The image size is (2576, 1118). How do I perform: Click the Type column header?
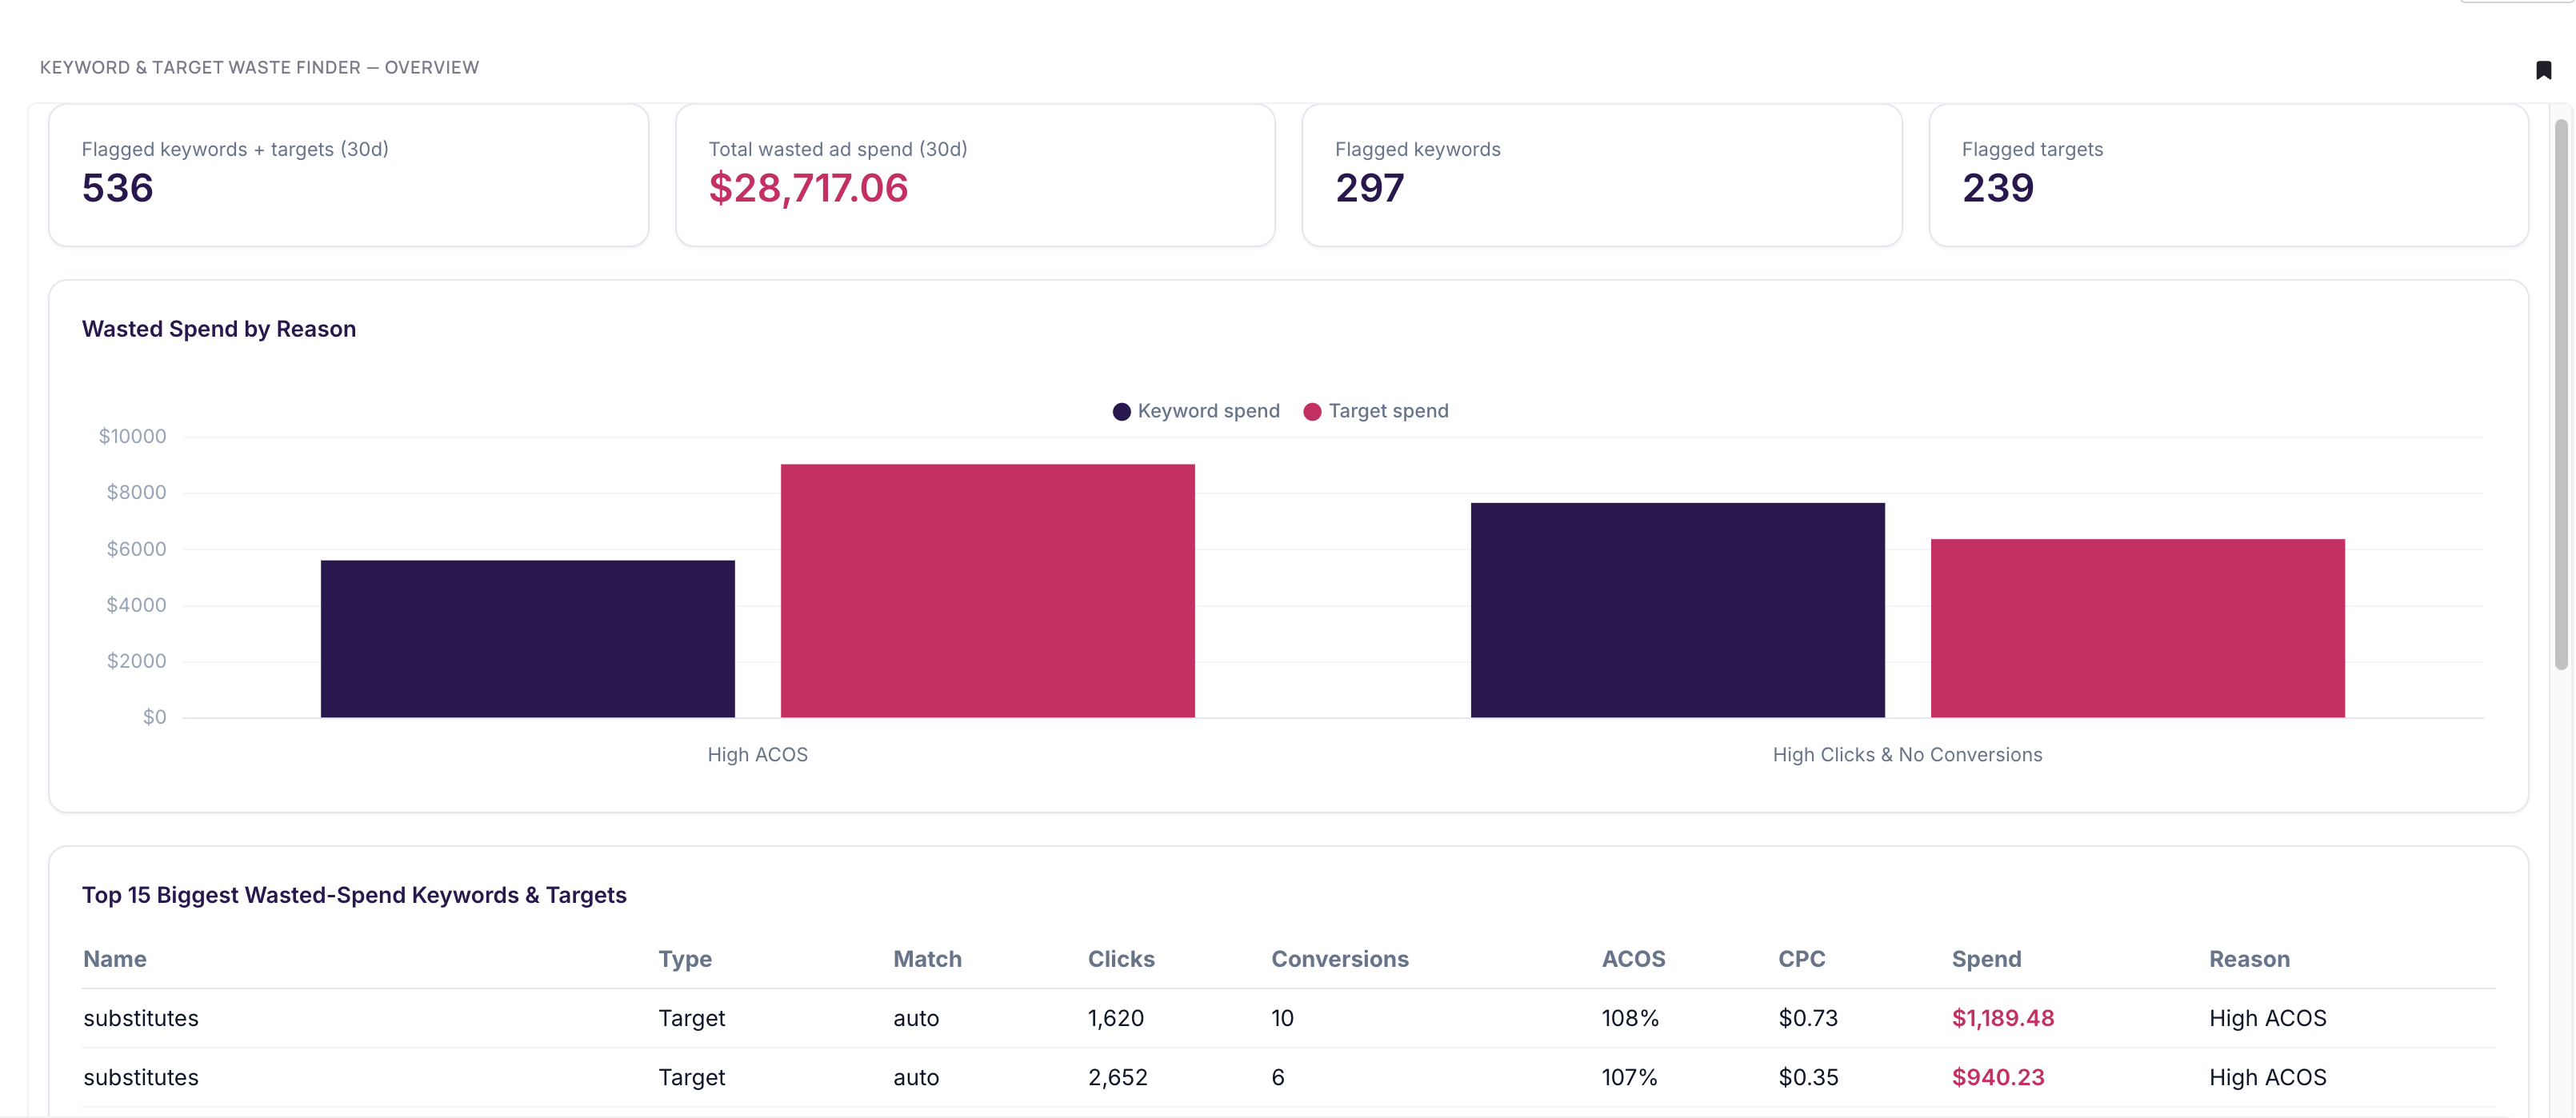click(x=685, y=959)
